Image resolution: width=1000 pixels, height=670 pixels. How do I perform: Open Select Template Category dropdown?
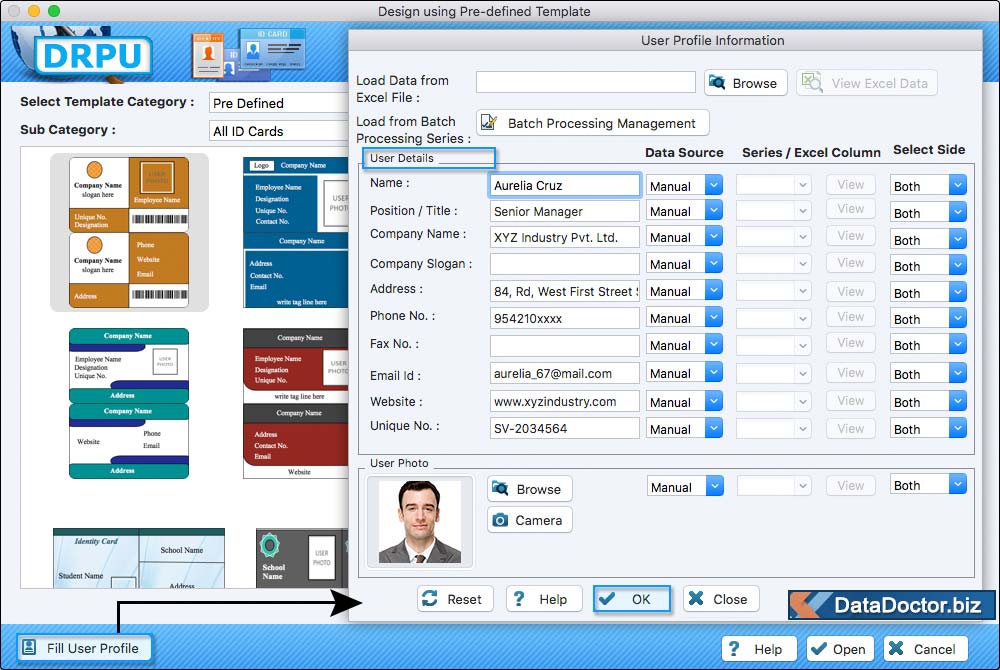click(x=279, y=103)
